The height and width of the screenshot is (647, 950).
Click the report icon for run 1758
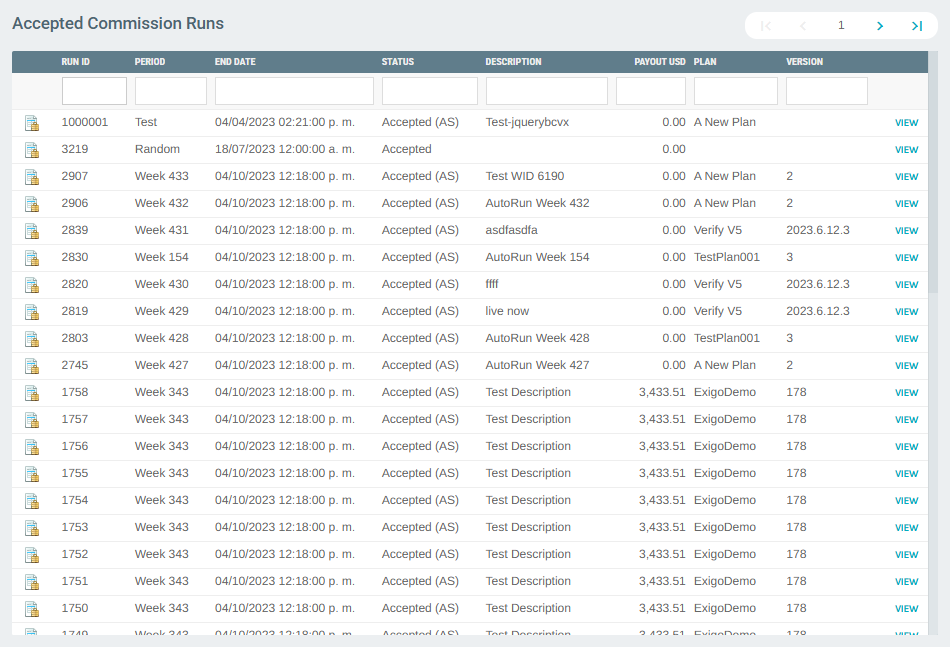pyautogui.click(x=33, y=392)
